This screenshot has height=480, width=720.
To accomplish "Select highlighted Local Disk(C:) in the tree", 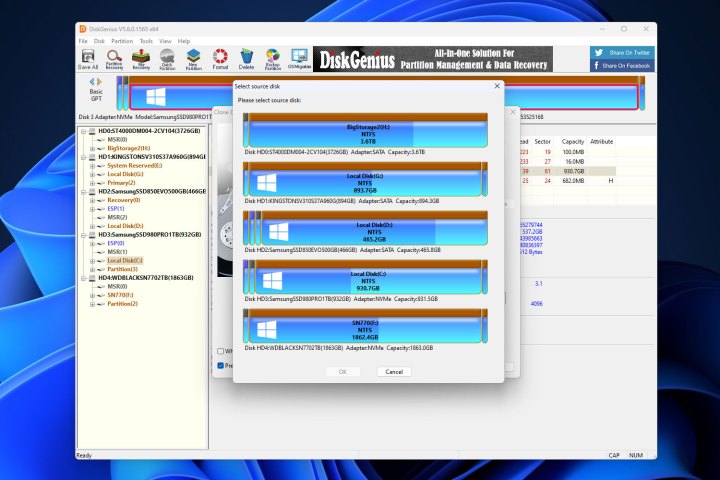I will pos(125,260).
